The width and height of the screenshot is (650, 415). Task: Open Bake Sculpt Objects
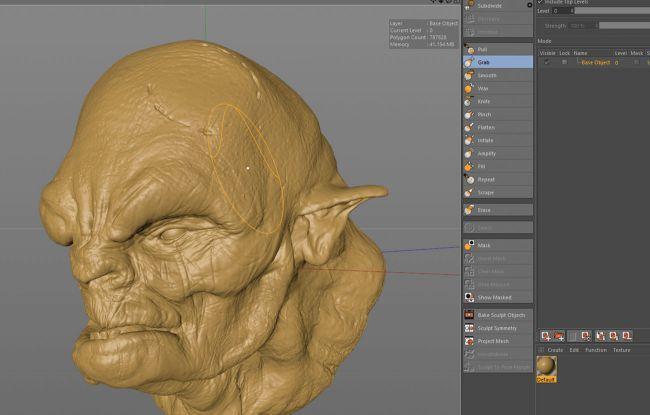coord(497,315)
